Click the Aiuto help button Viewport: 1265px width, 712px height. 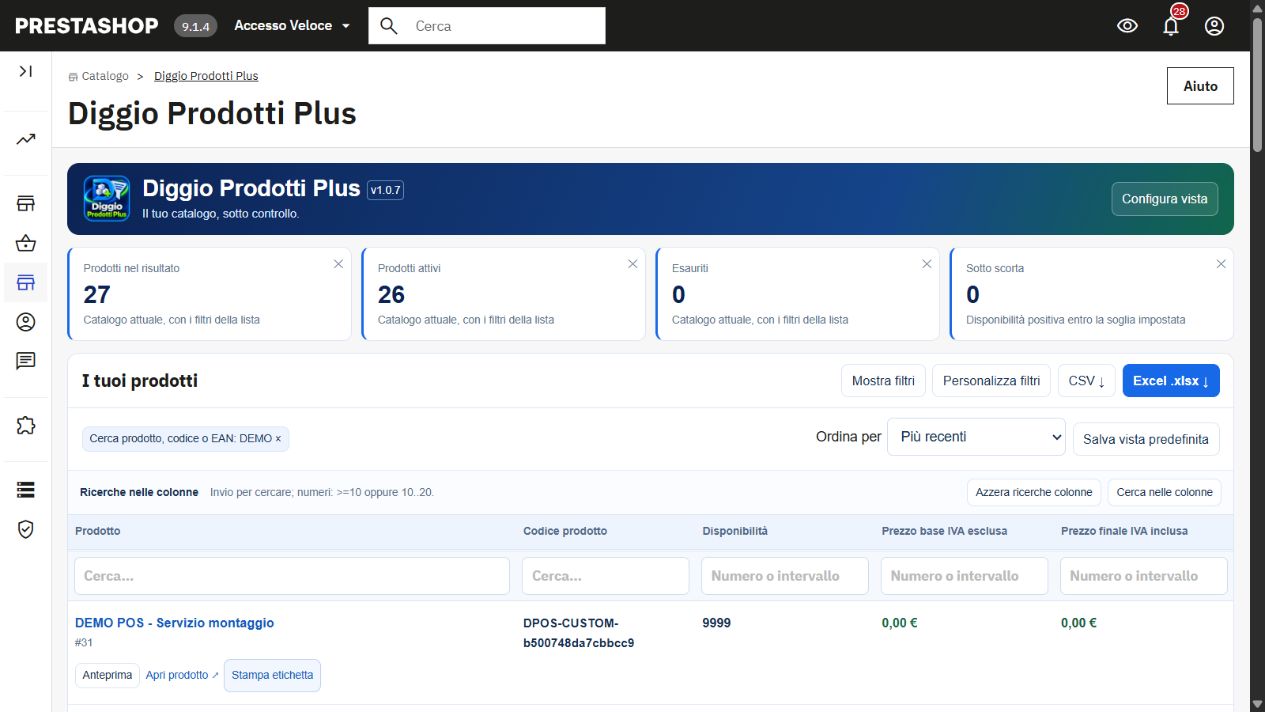pyautogui.click(x=1200, y=86)
